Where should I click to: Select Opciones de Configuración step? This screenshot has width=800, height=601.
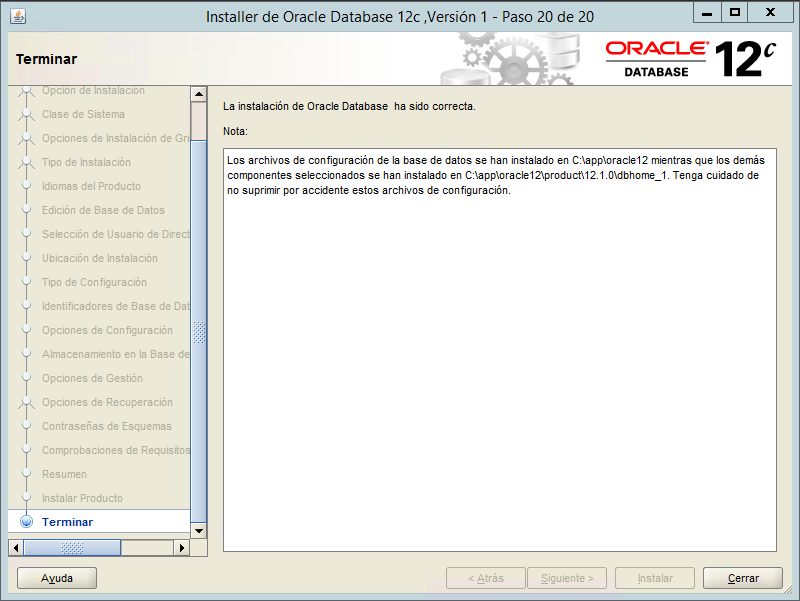pos(107,330)
